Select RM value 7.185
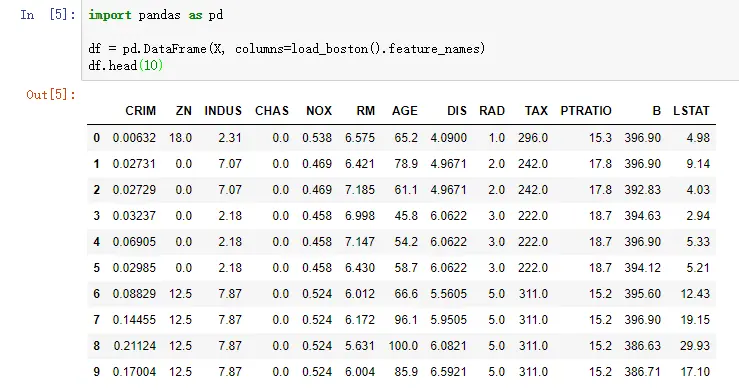This screenshot has height=390, width=739. 360,190
